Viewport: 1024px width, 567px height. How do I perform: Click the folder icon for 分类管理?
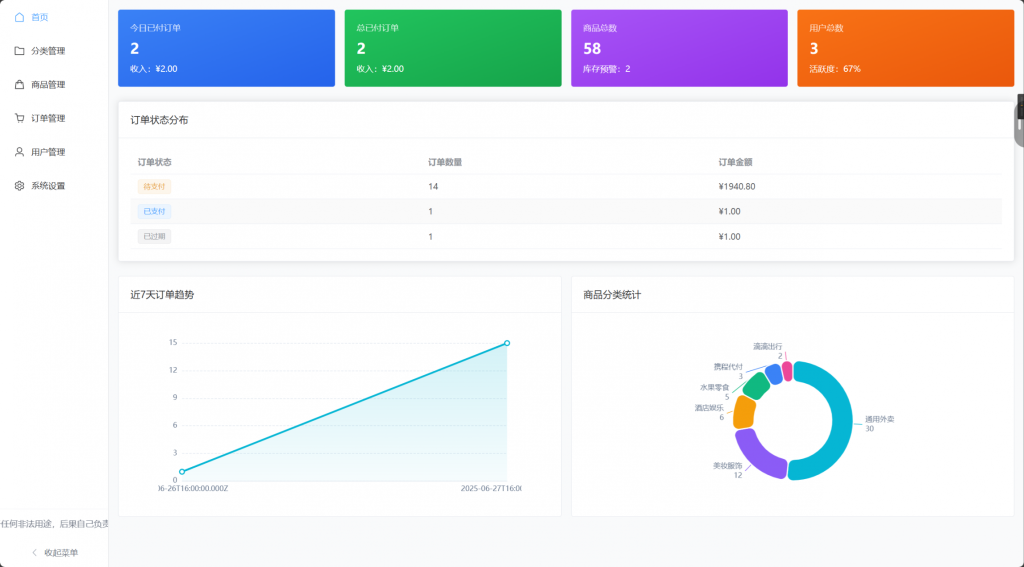coord(19,51)
